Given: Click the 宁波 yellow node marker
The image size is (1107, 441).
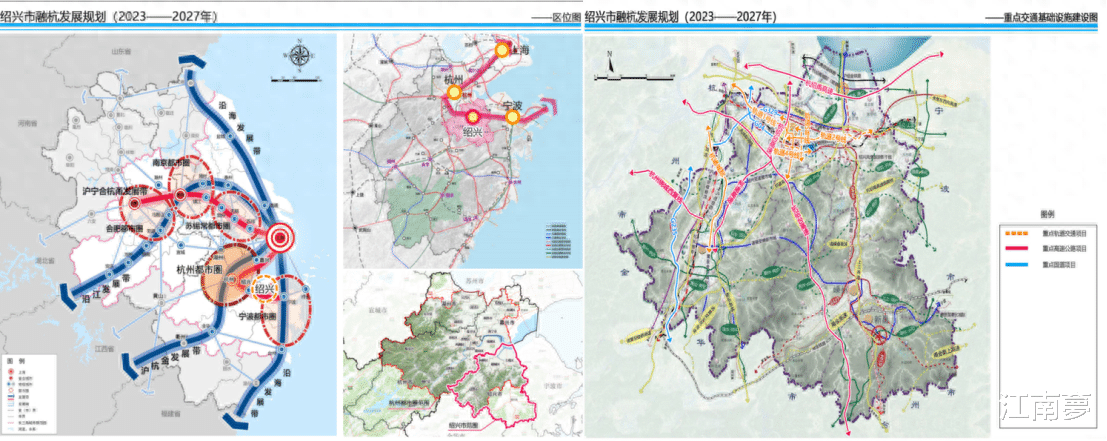Looking at the screenshot, I should coord(513,119).
